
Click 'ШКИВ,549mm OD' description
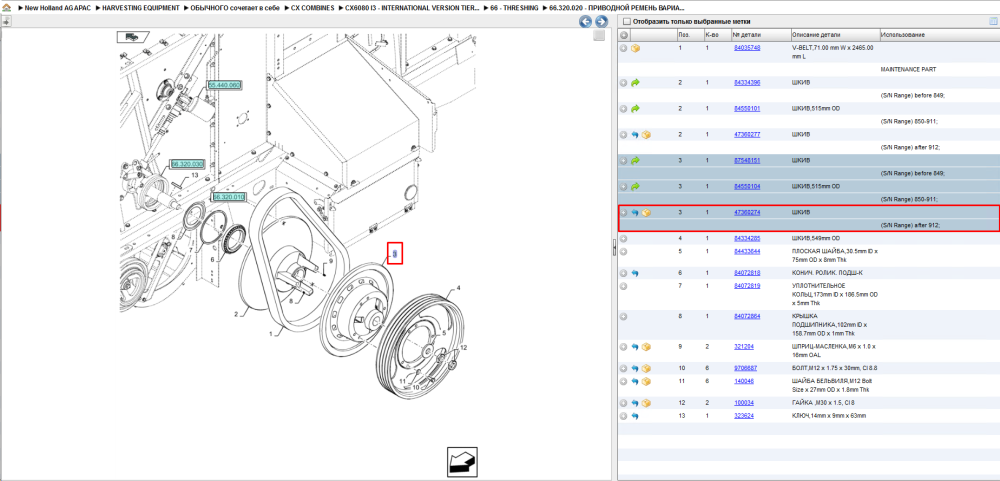[x=816, y=239]
